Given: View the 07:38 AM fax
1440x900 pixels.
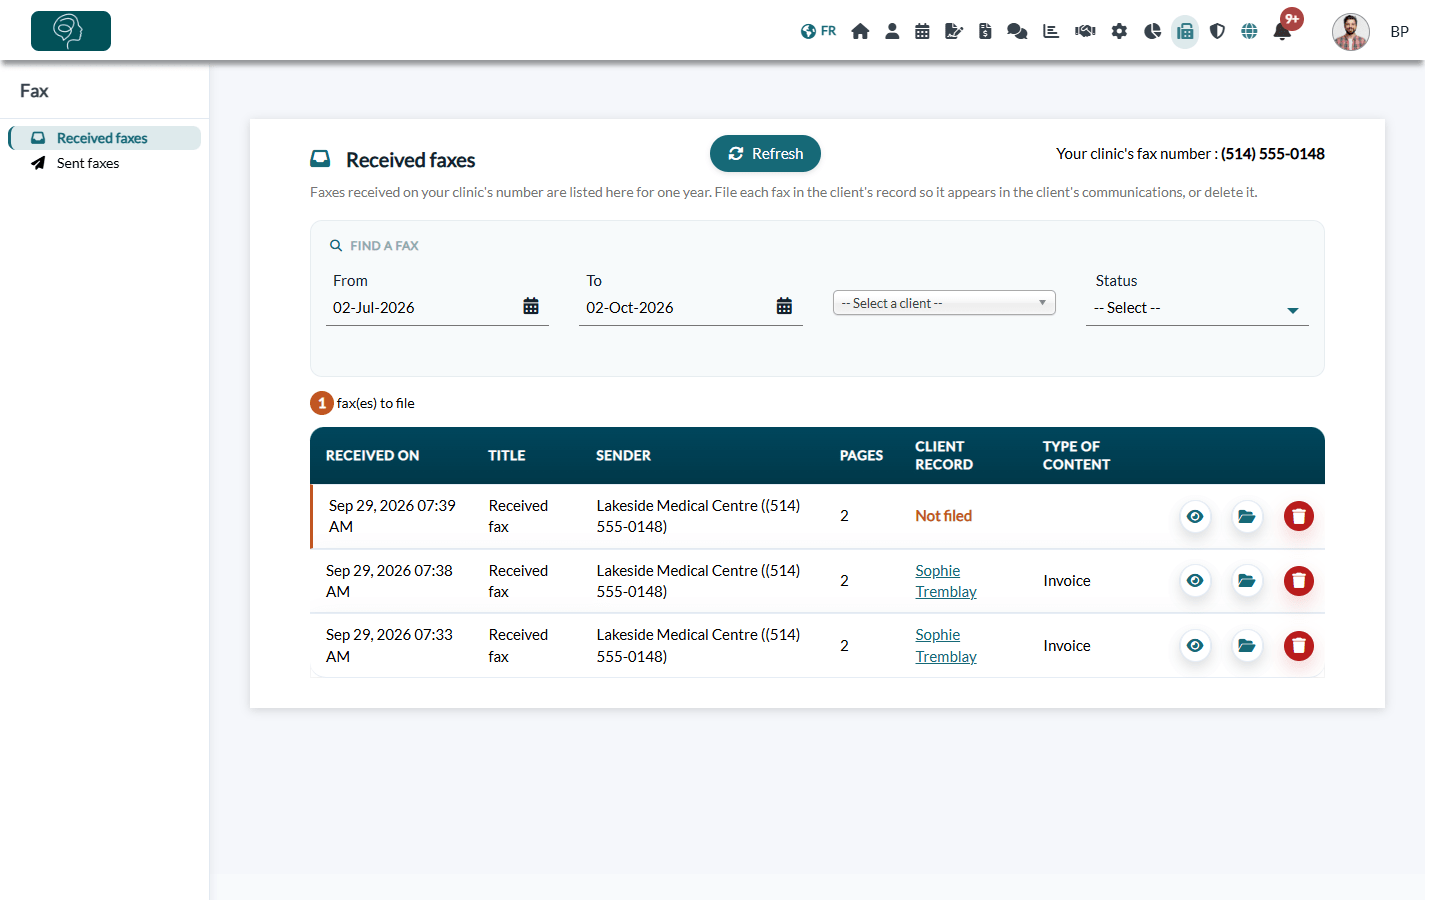Looking at the screenshot, I should pyautogui.click(x=1195, y=581).
